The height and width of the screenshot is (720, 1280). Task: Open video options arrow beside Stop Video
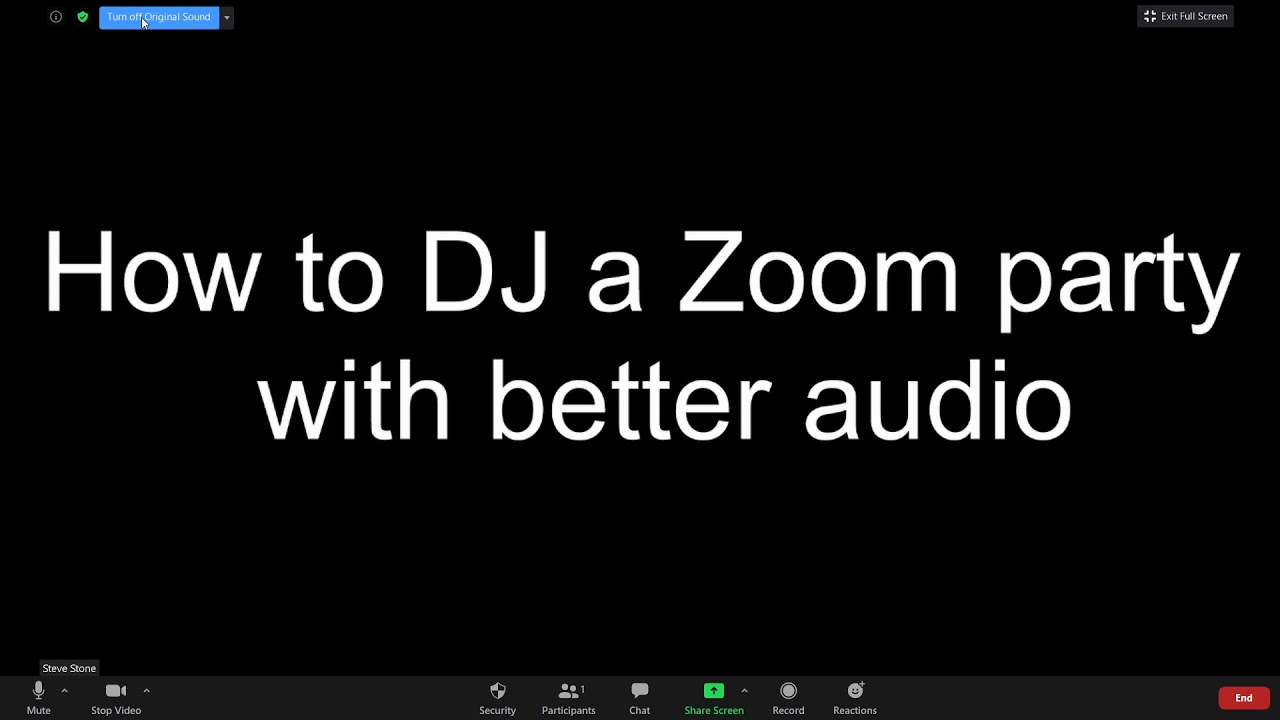pyautogui.click(x=146, y=690)
